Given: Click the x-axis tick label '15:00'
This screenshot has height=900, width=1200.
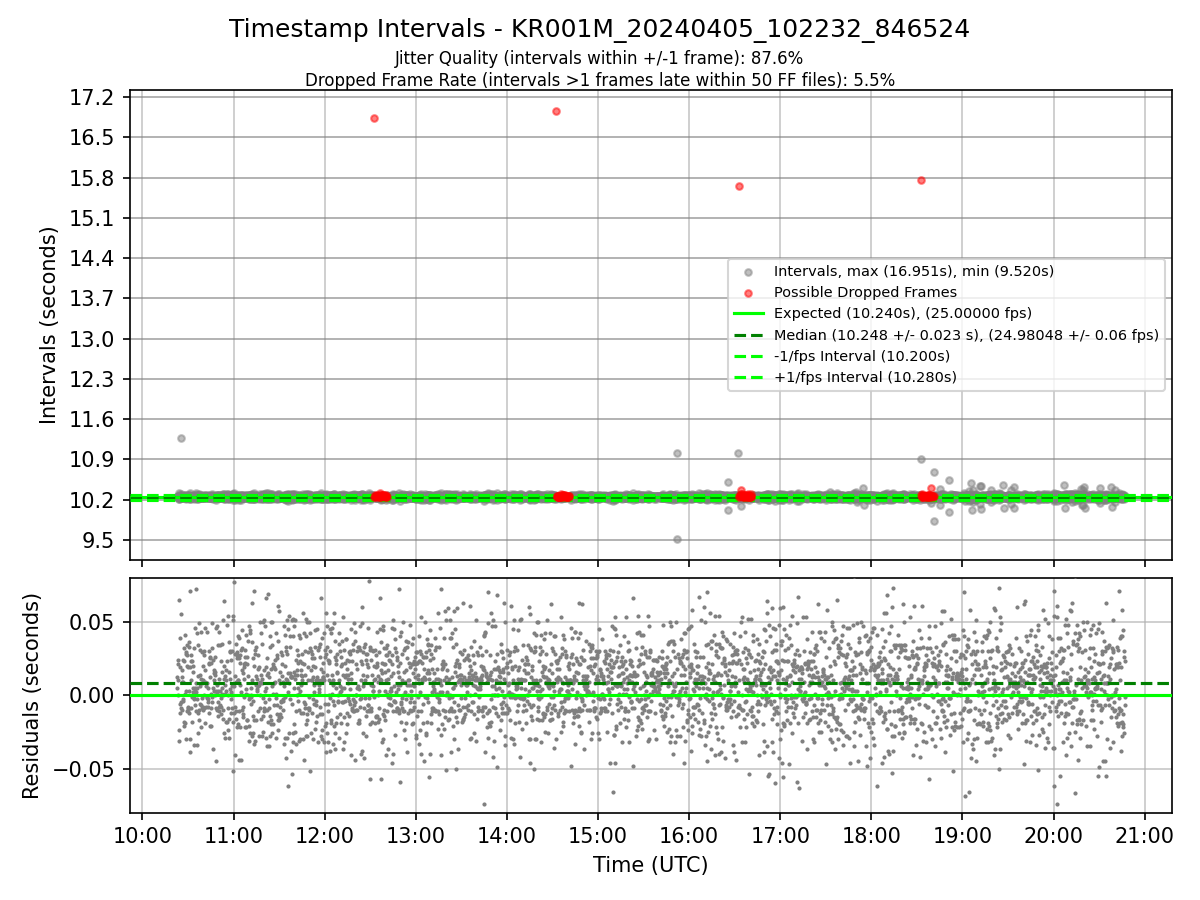Looking at the screenshot, I should tap(597, 835).
